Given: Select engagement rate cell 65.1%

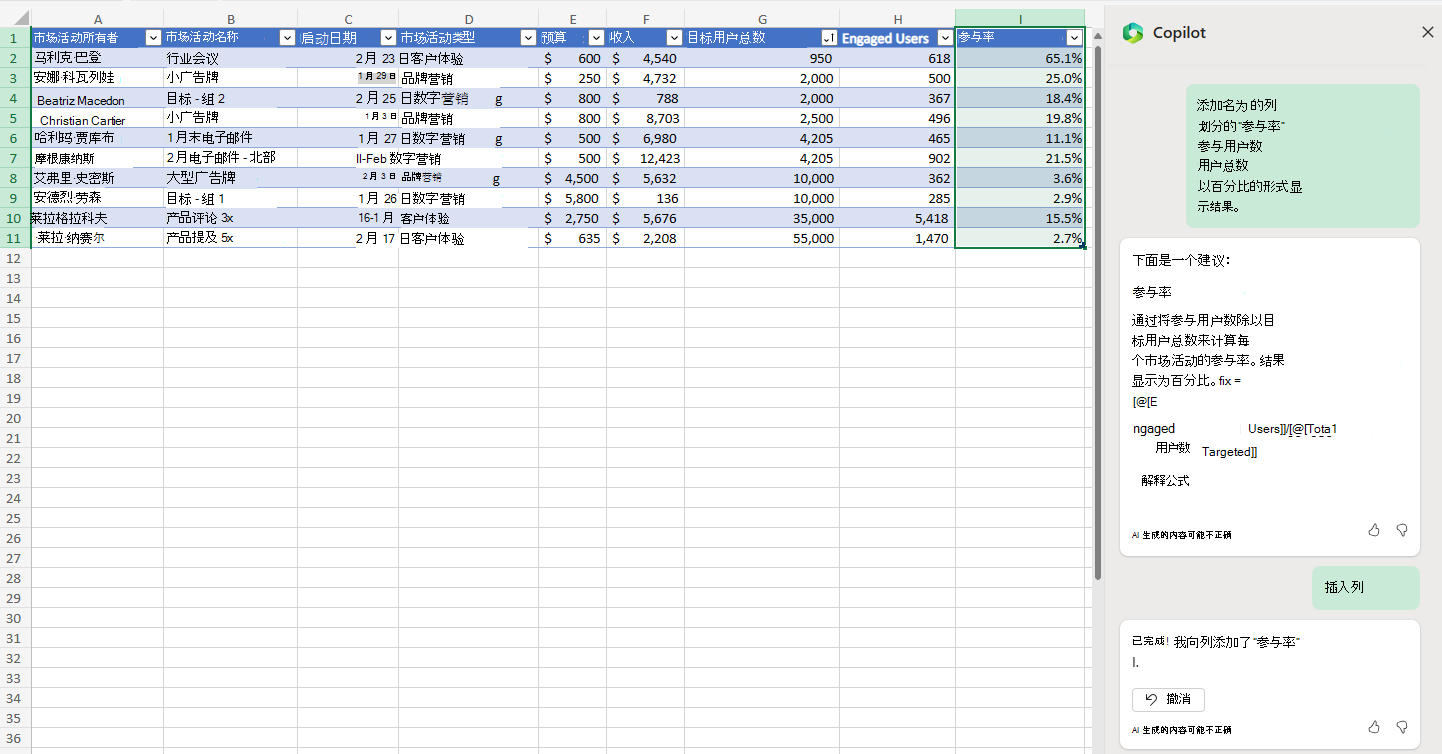Looking at the screenshot, I should click(1020, 58).
